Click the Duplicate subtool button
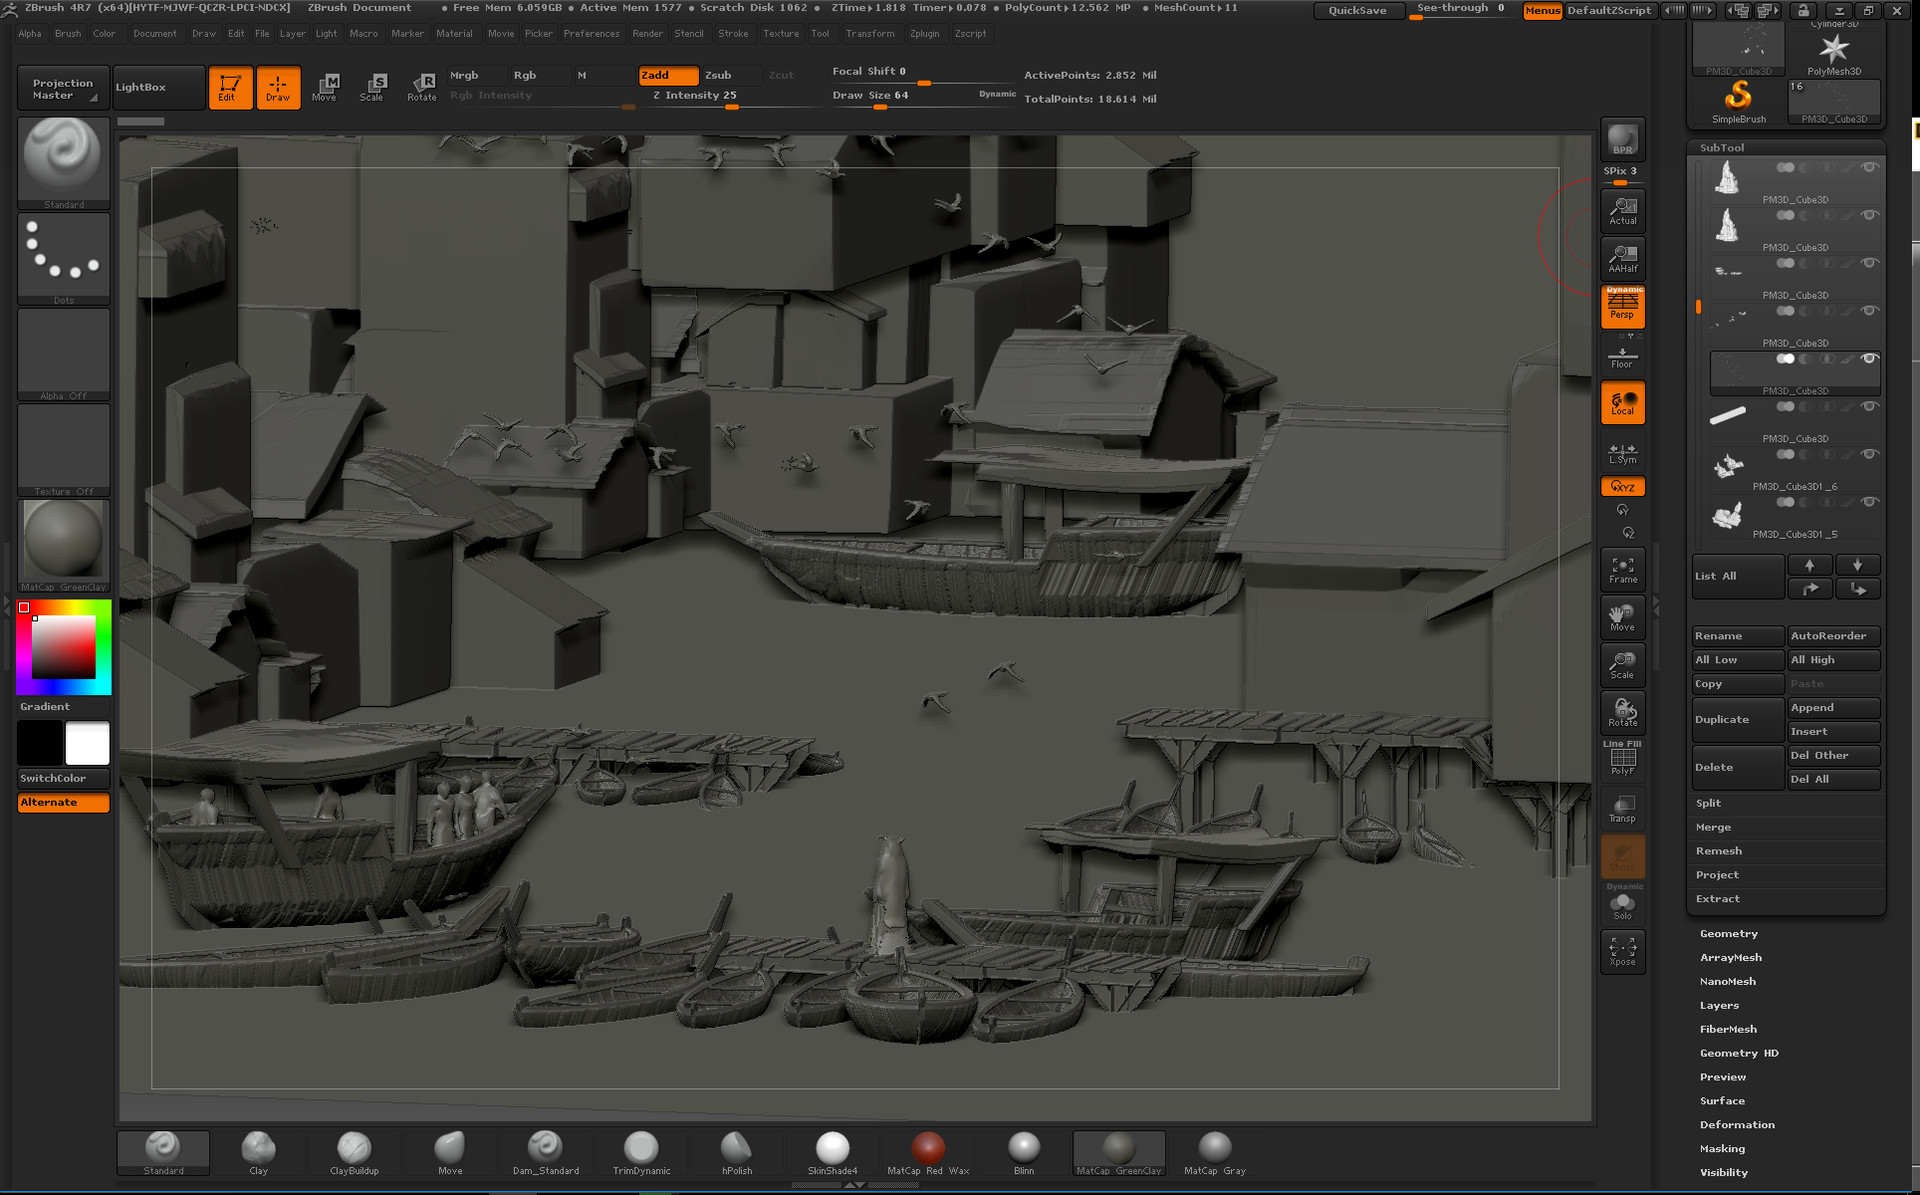The width and height of the screenshot is (1920, 1195). (1738, 720)
